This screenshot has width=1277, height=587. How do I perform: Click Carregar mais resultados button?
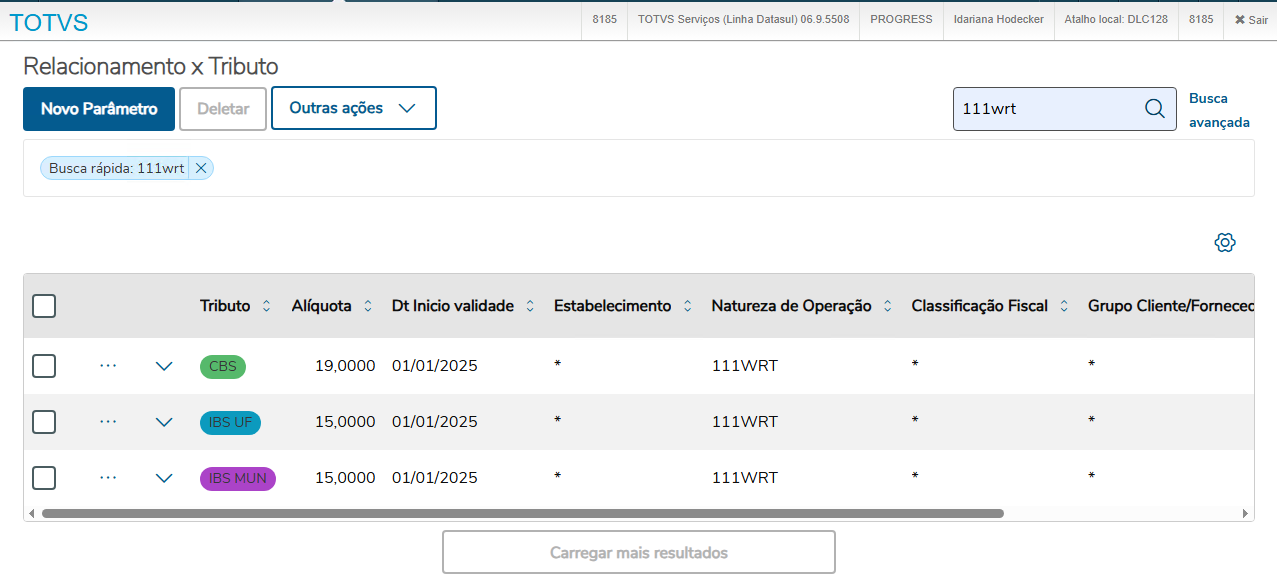point(639,552)
